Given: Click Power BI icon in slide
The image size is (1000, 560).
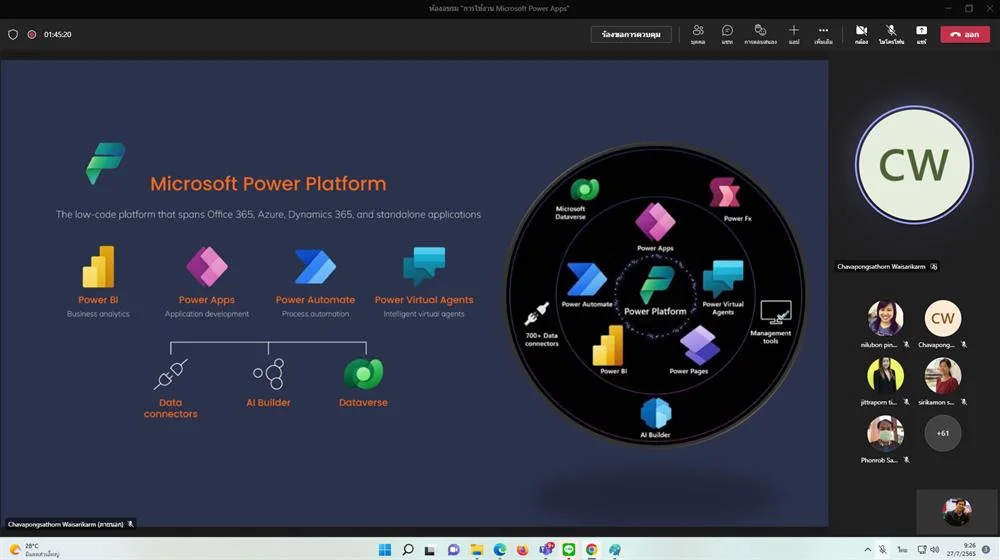Looking at the screenshot, I should [x=98, y=267].
